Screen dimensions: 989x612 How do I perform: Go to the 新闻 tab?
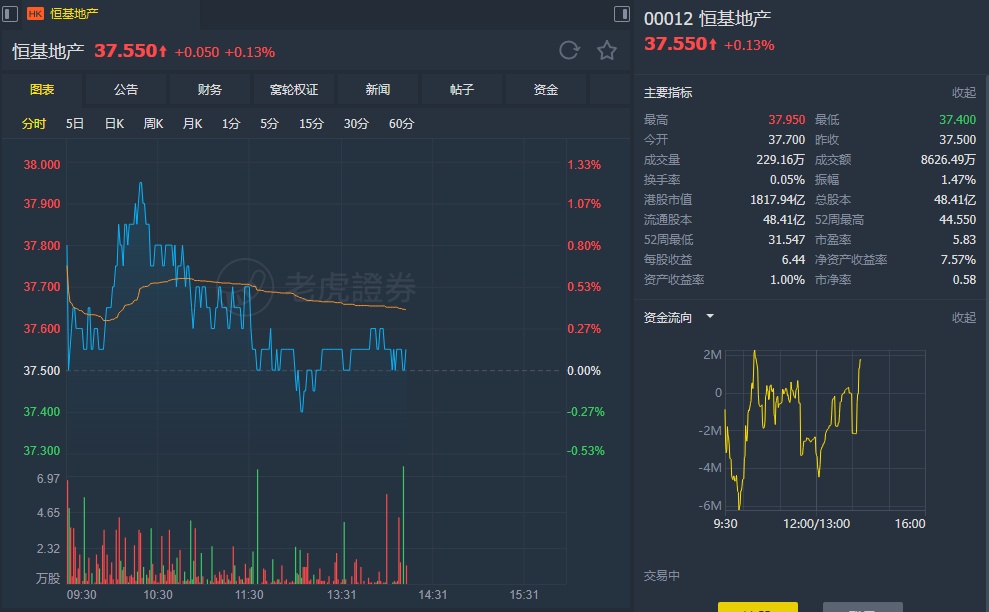point(378,90)
